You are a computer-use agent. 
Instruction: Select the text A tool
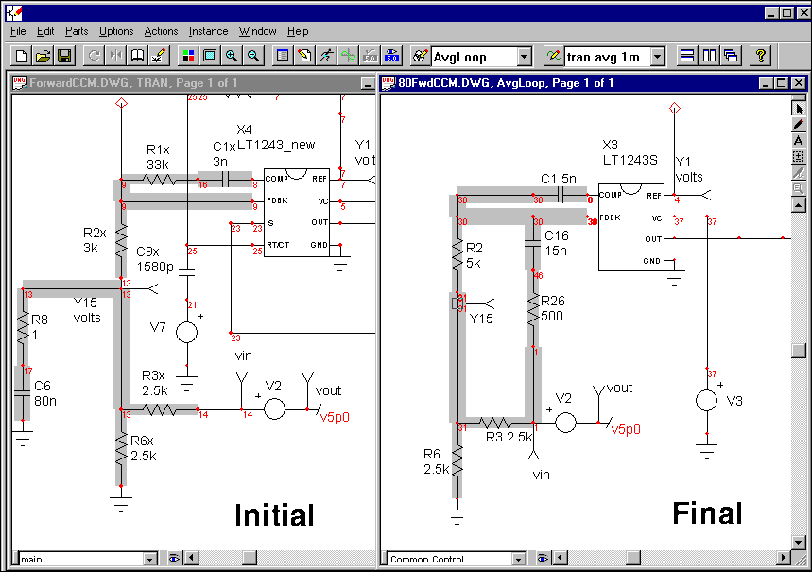[798, 140]
